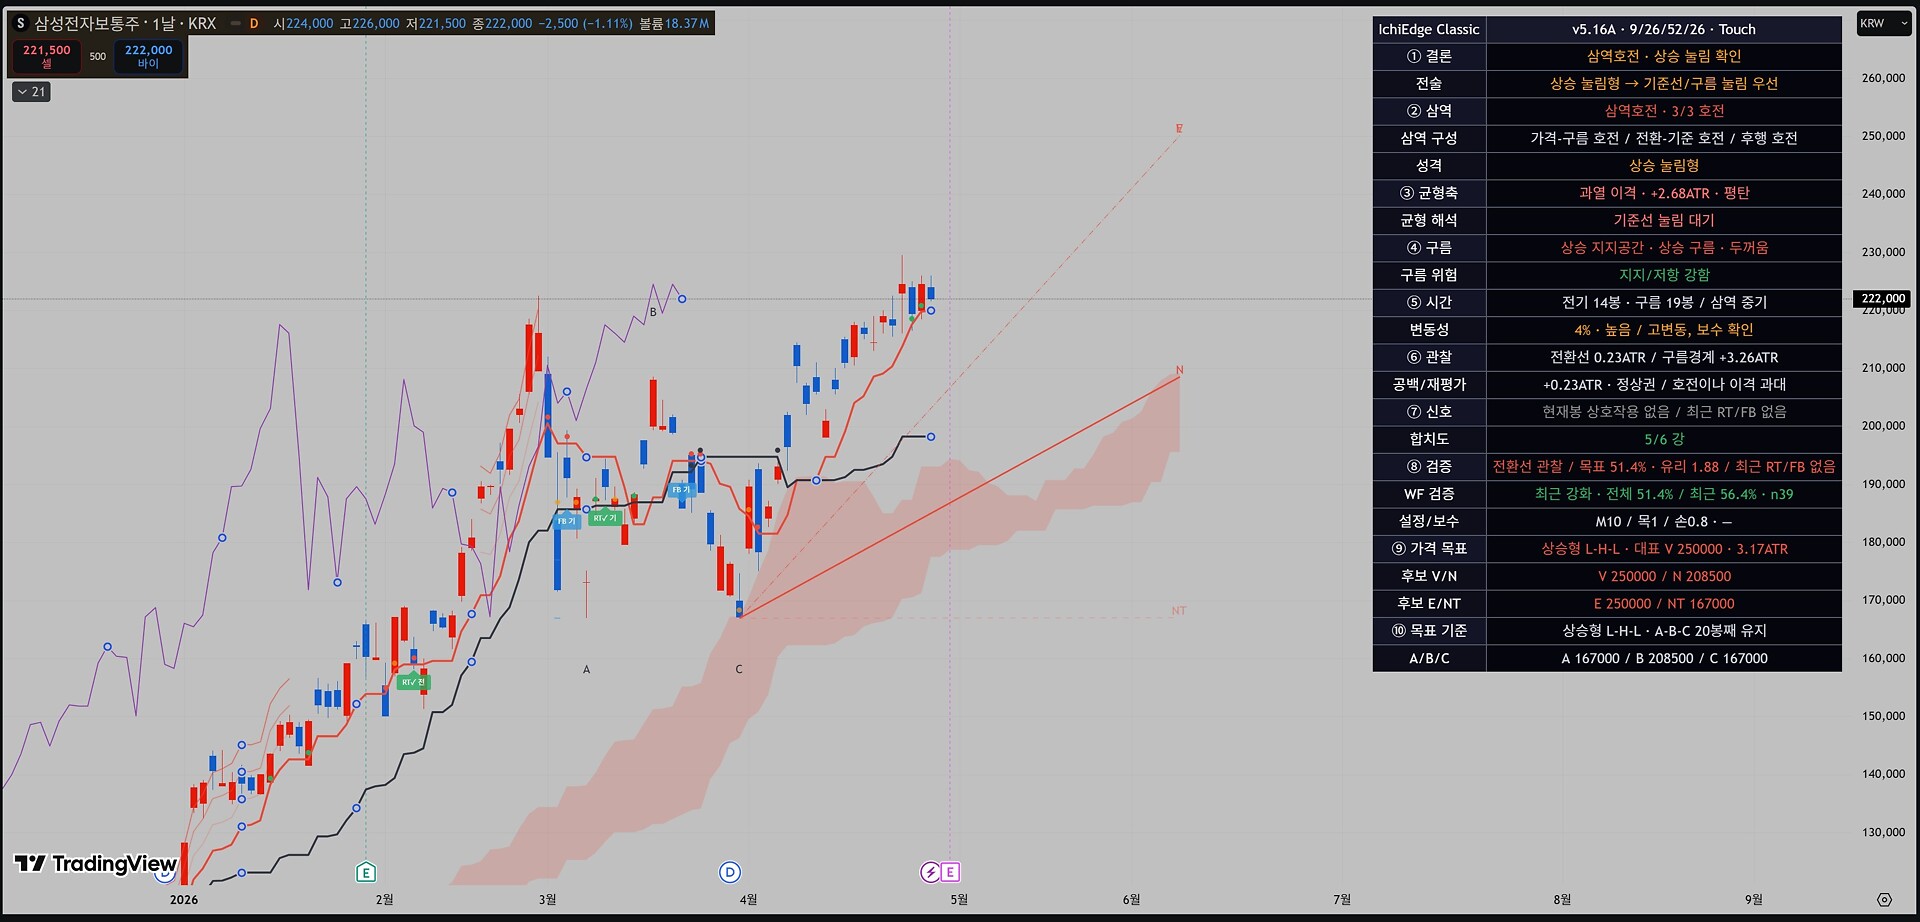The height and width of the screenshot is (922, 1920).
Task: Click the 222,000 current price label
Action: click(1883, 298)
